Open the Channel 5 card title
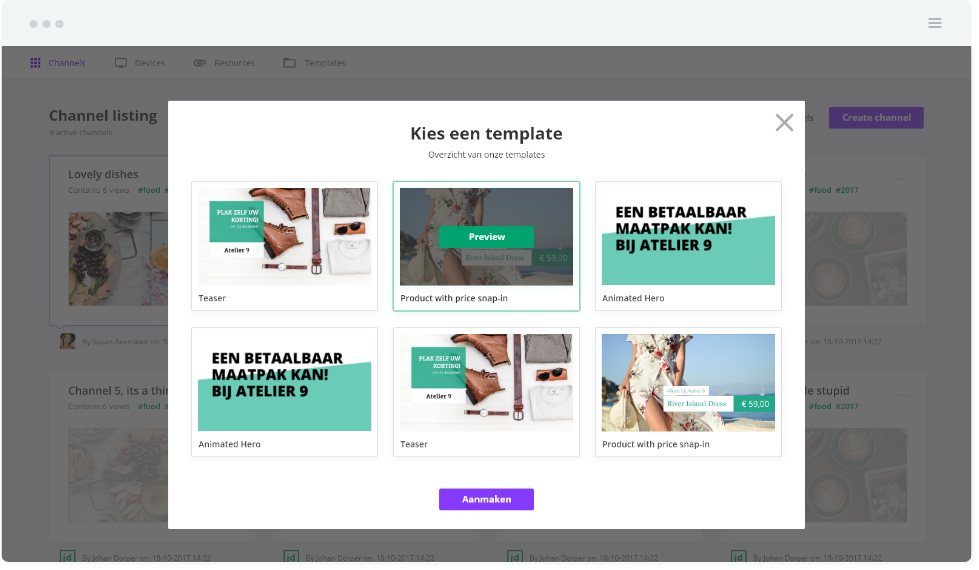979x570 pixels. [118, 391]
